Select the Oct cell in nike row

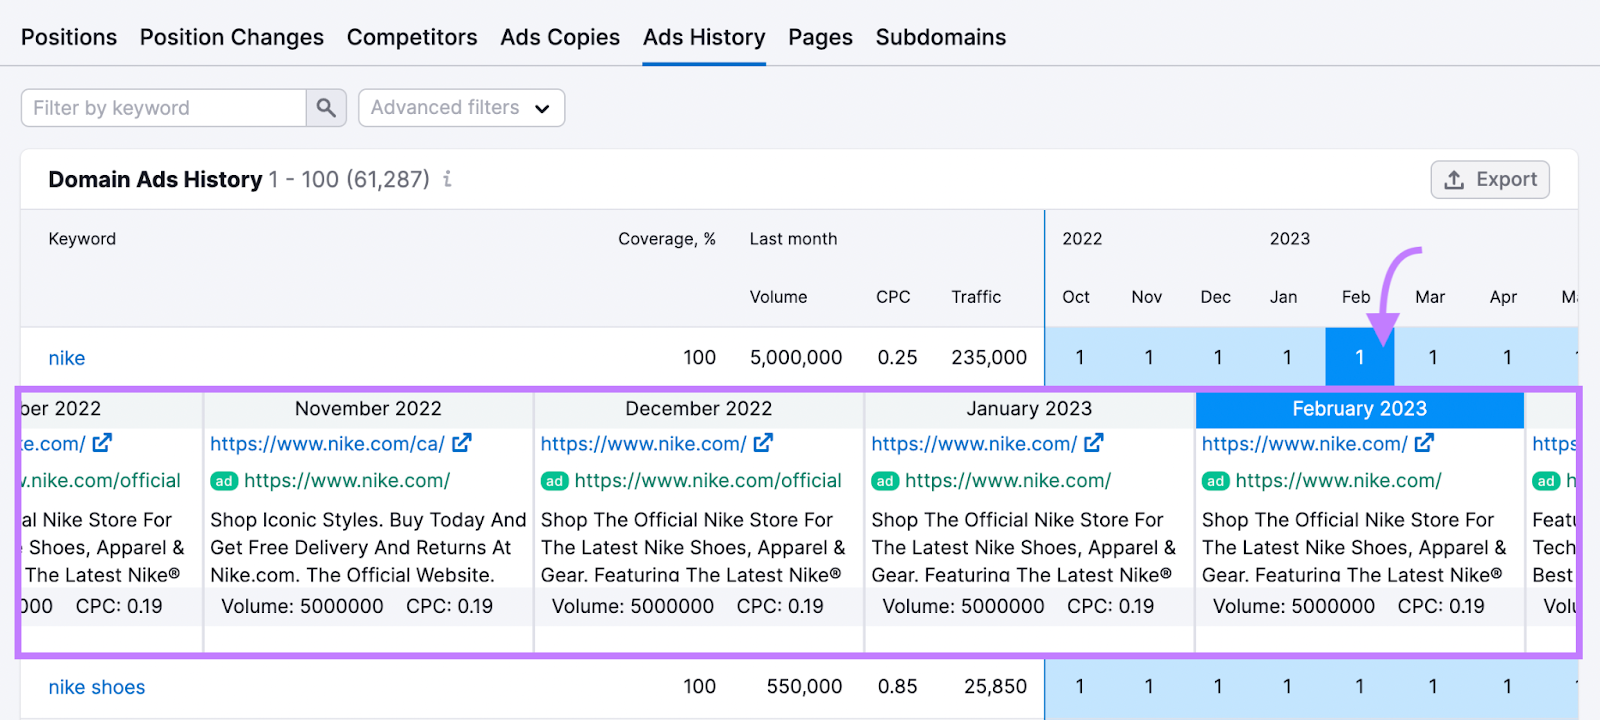pyautogui.click(x=1079, y=357)
